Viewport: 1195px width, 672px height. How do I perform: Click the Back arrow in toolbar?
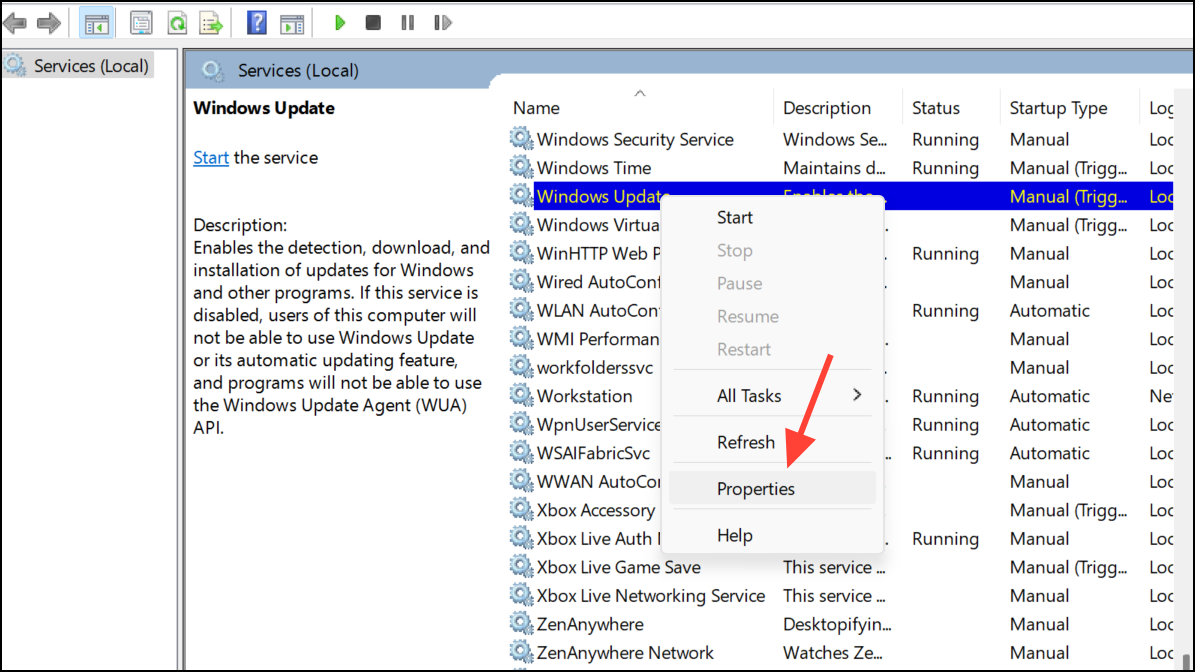15,22
